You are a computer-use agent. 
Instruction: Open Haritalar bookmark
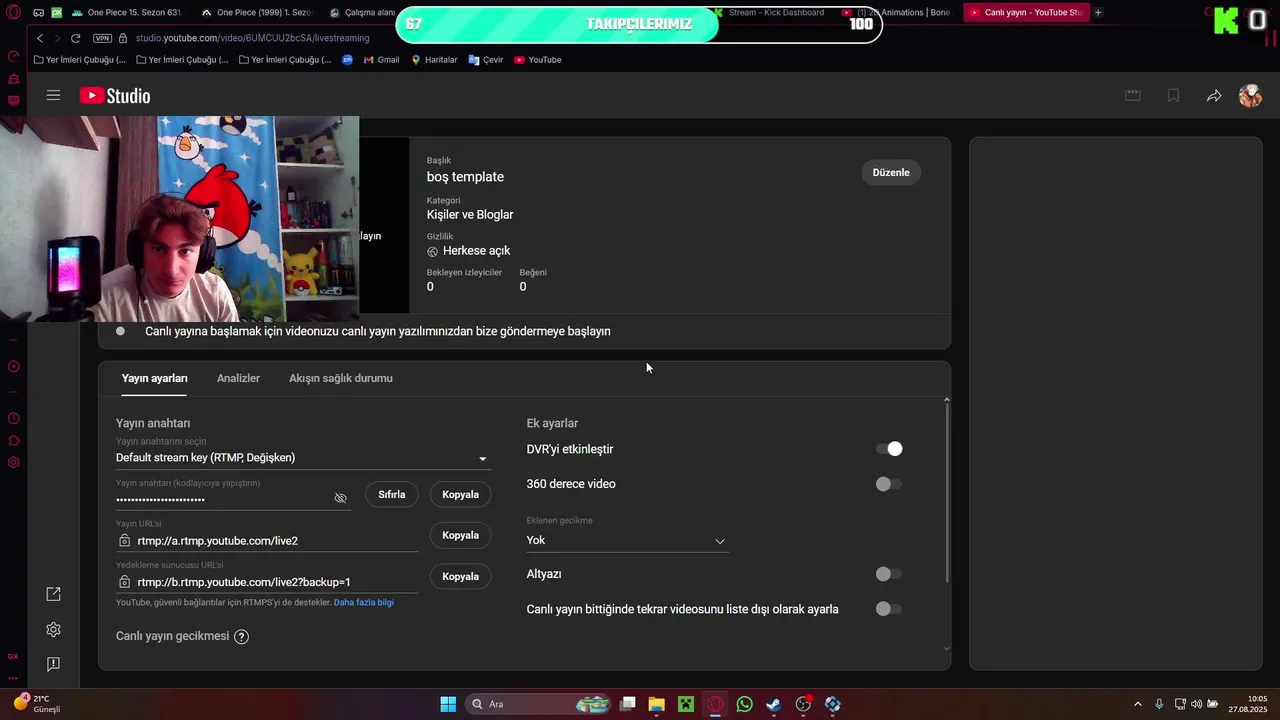pyautogui.click(x=433, y=60)
